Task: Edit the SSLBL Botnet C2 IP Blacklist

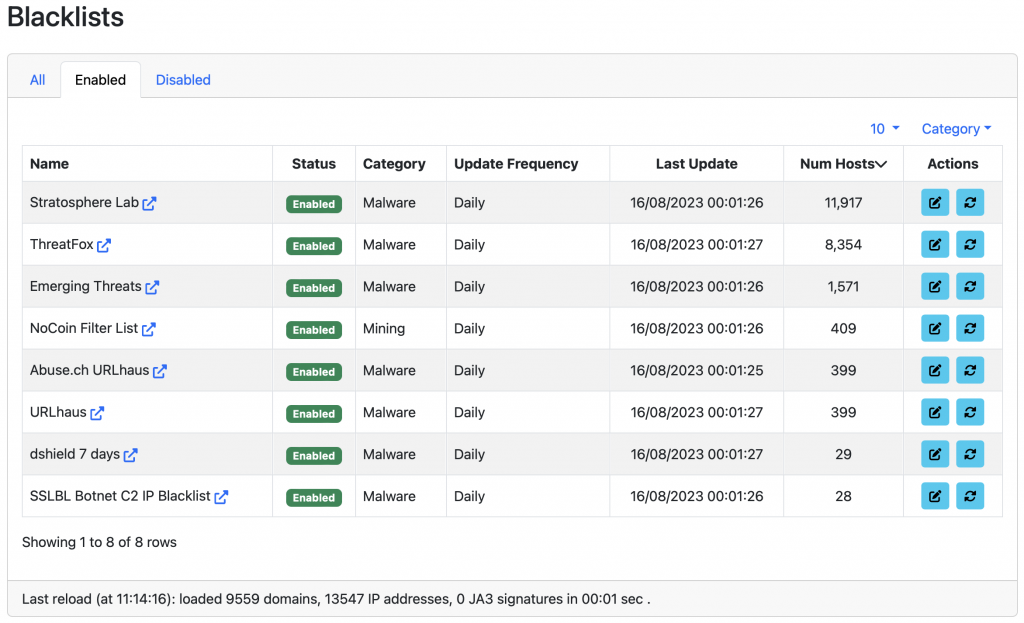Action: pyautogui.click(x=935, y=496)
